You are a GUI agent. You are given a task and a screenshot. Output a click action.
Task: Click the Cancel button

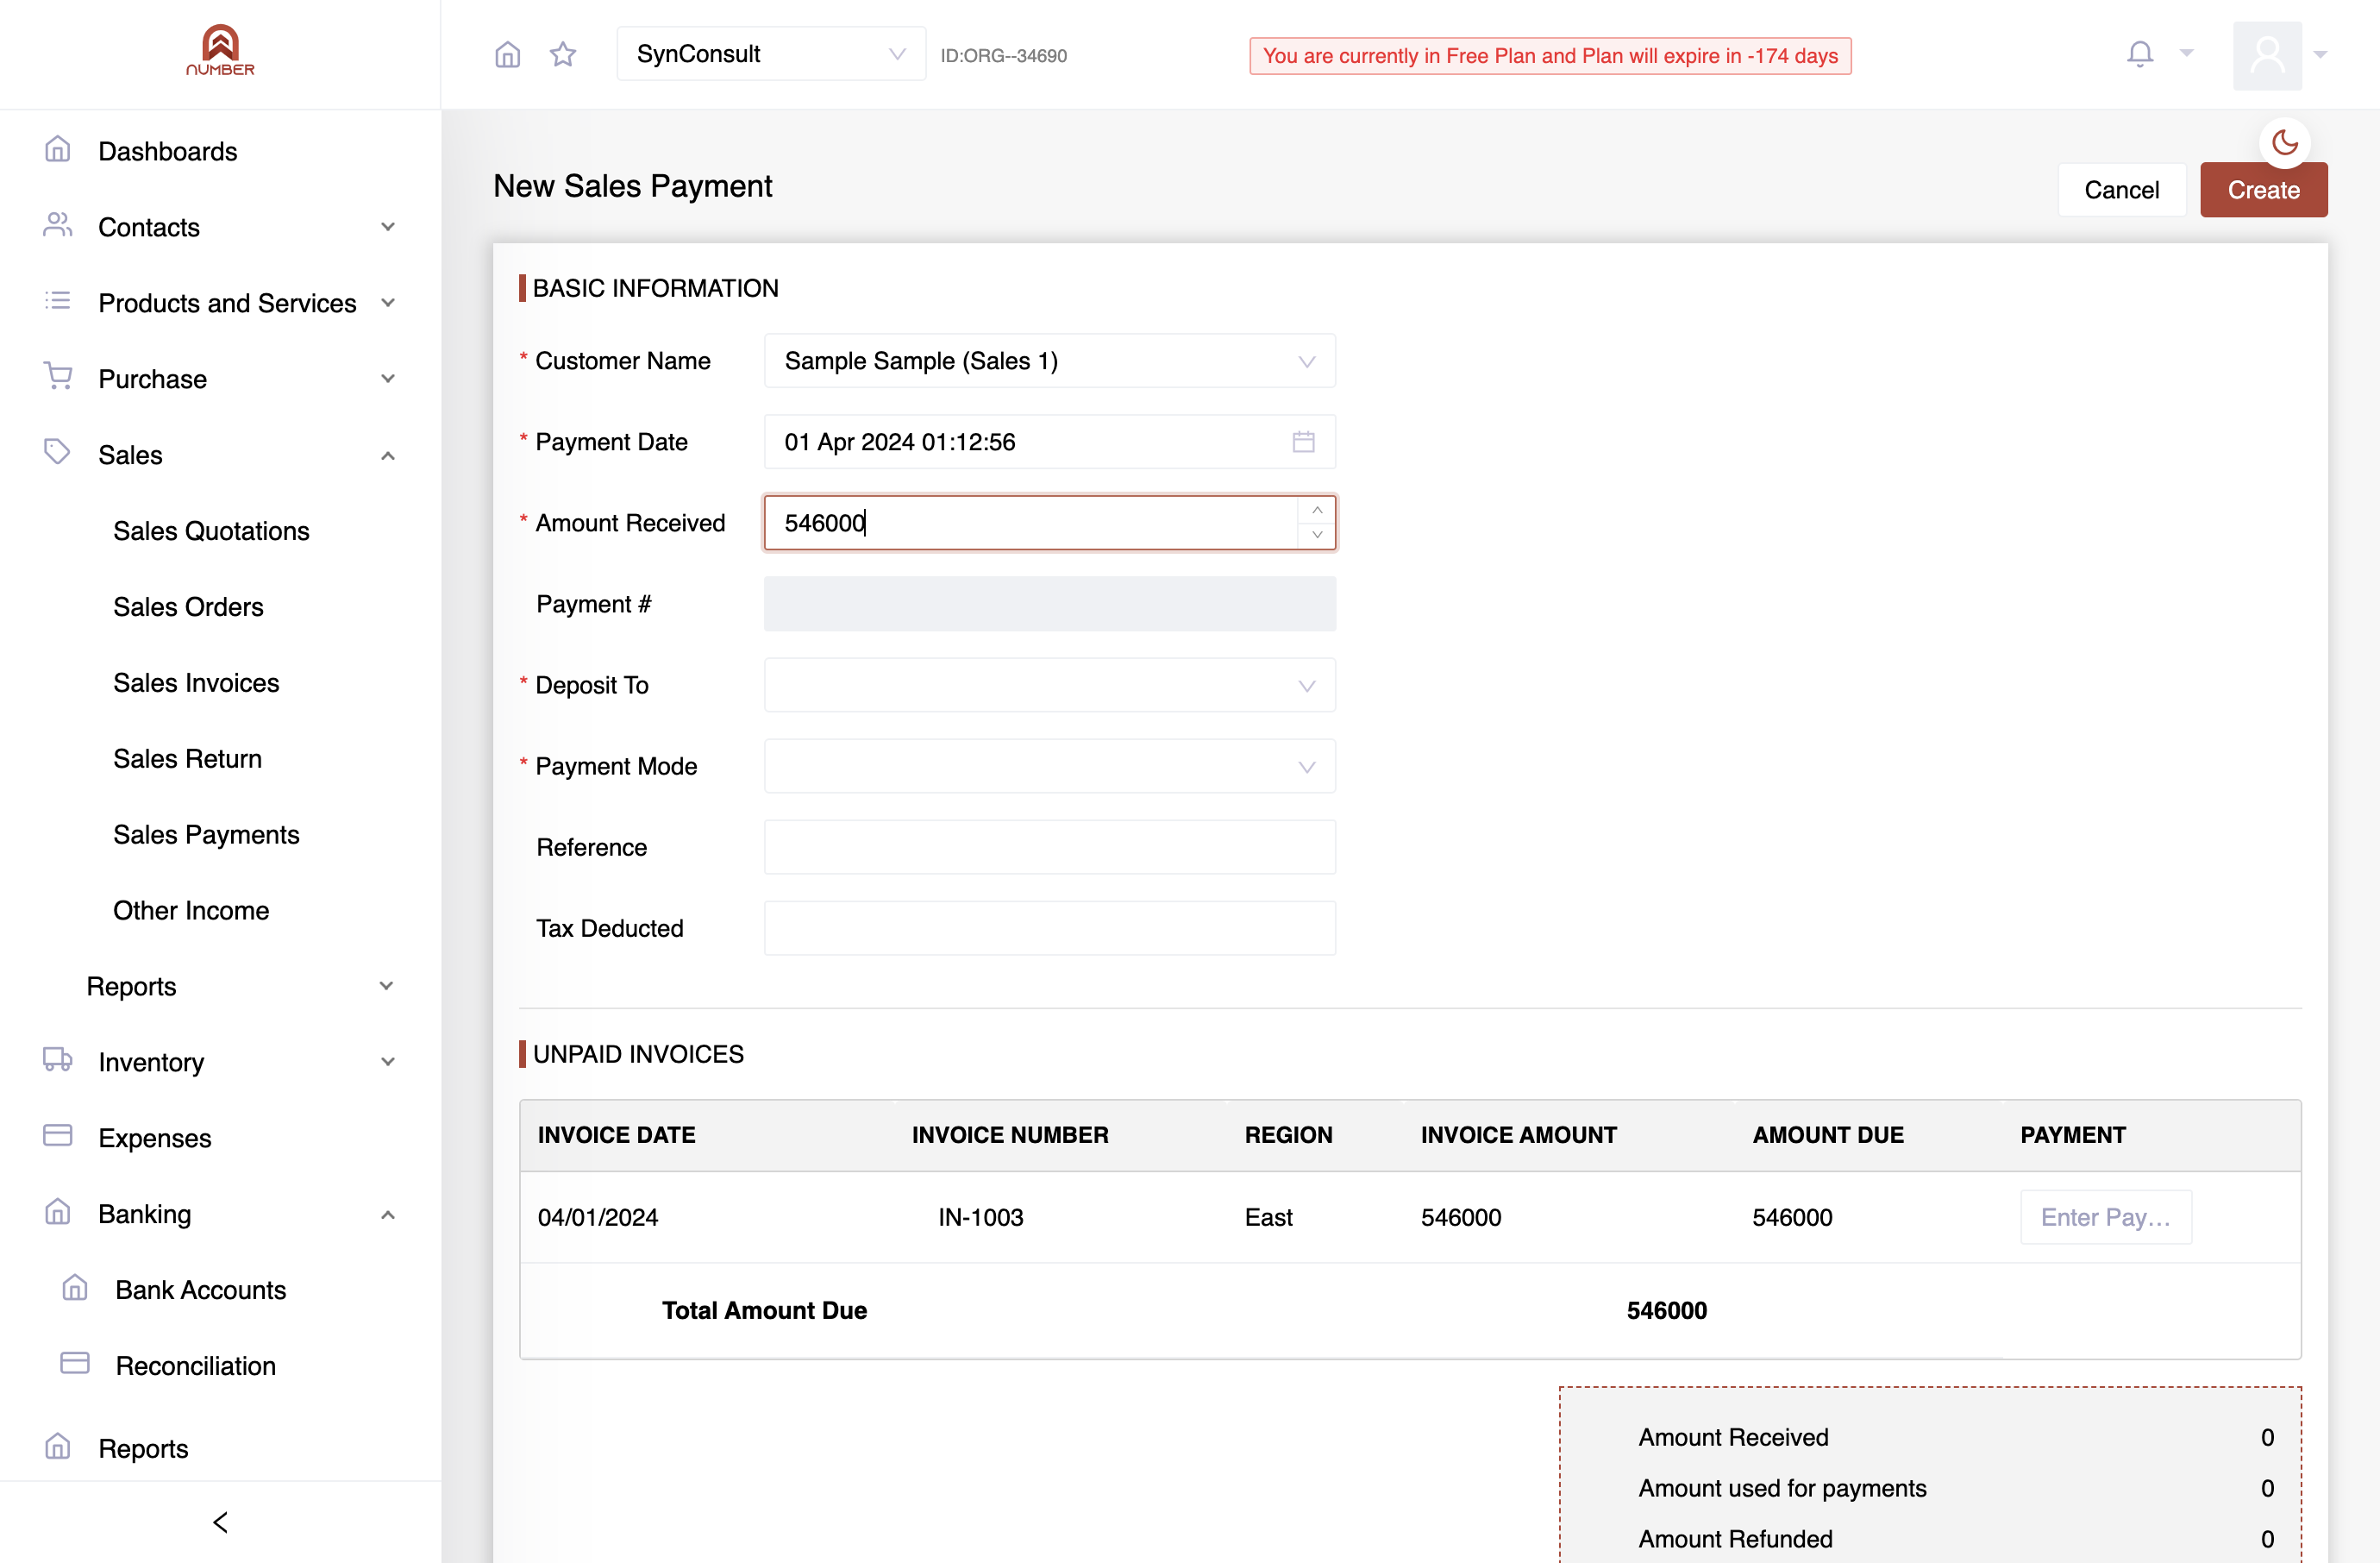(x=2121, y=190)
